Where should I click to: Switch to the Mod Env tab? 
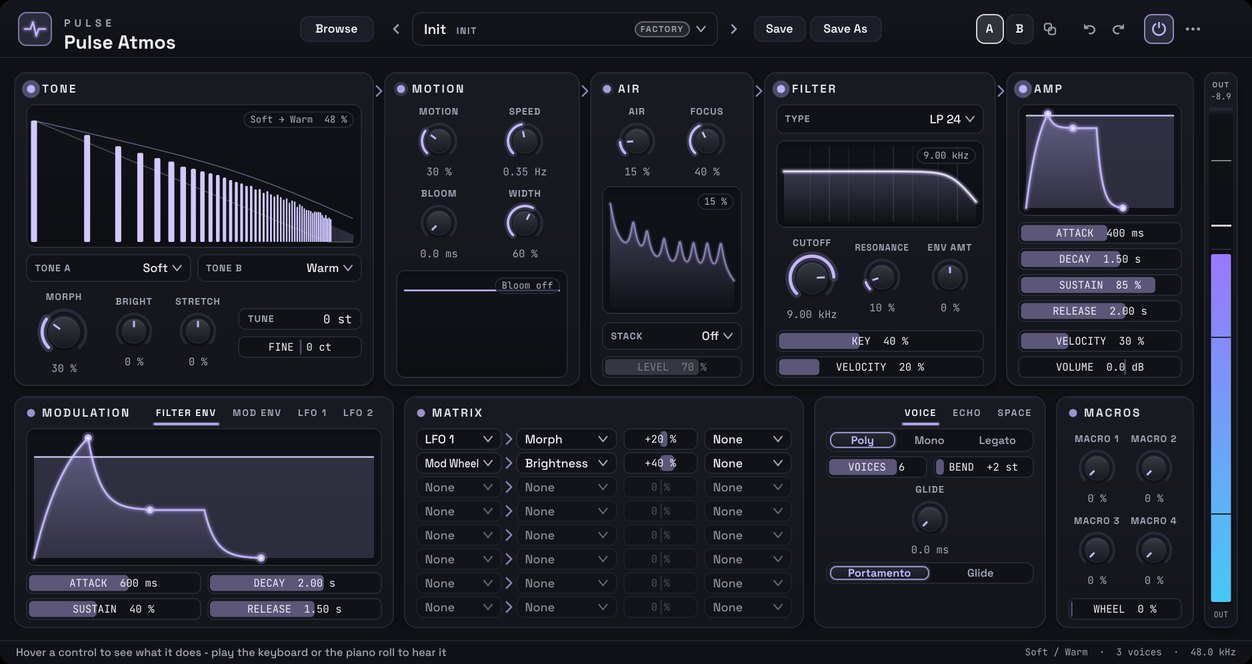(257, 413)
